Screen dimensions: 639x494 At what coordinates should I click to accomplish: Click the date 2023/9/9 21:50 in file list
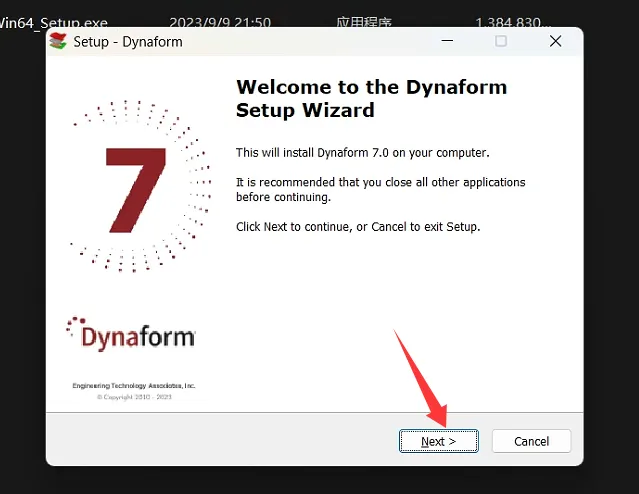tap(220, 22)
